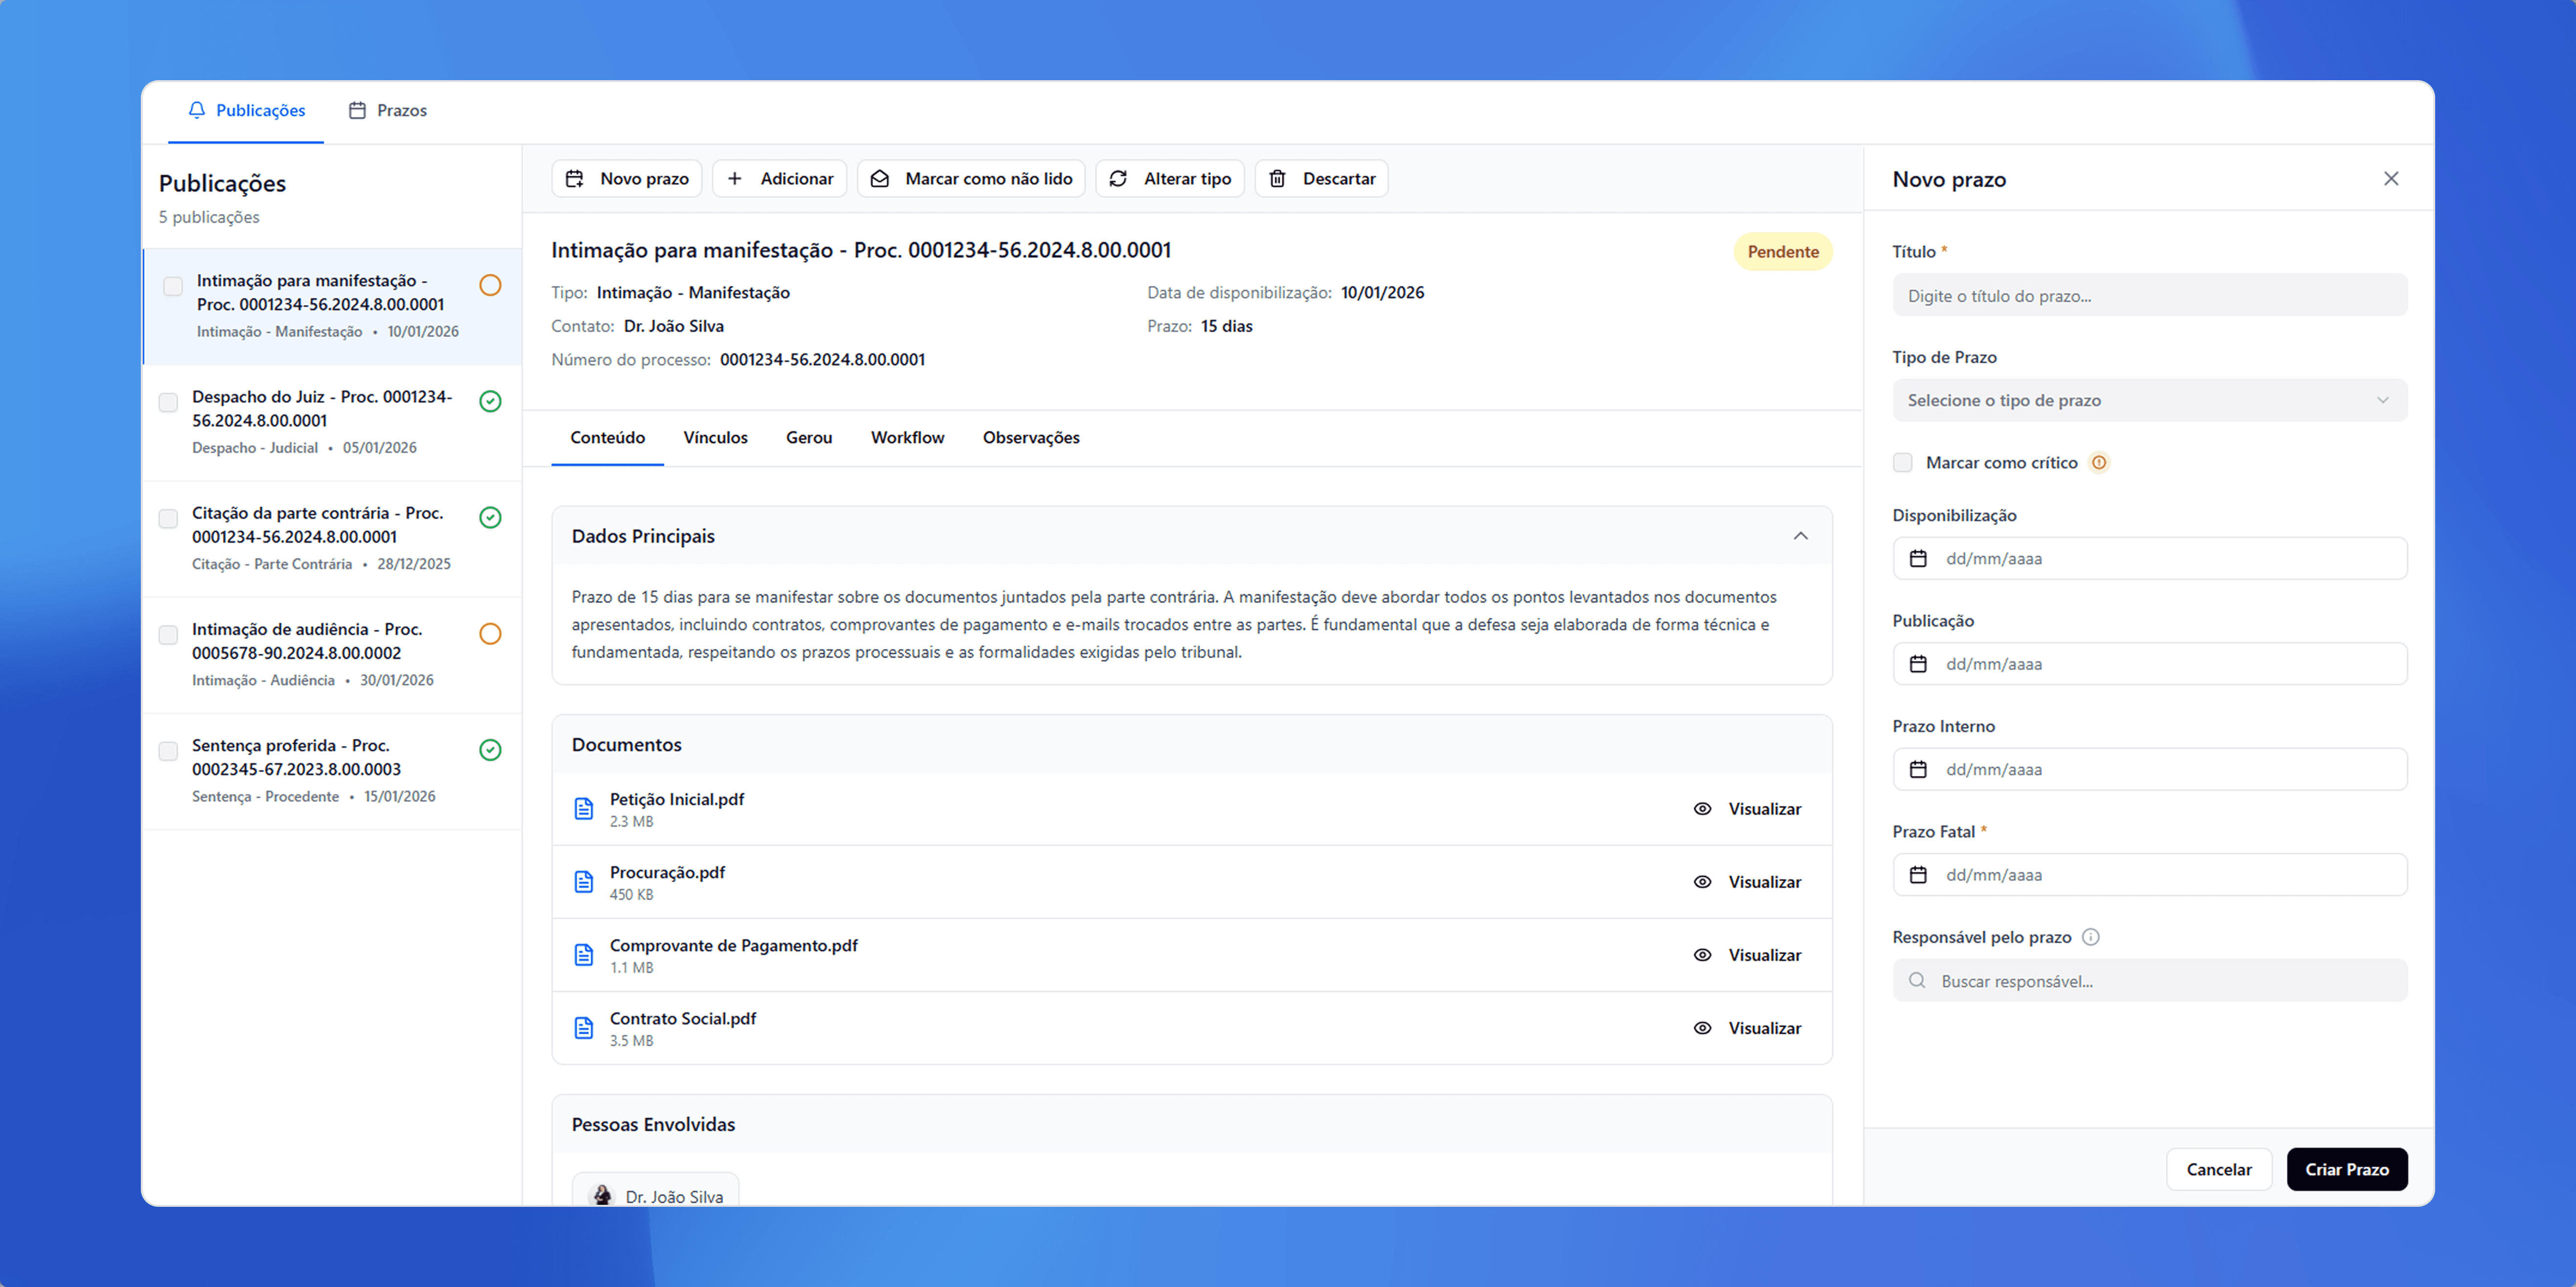This screenshot has width=2576, height=1287.
Task: Click the plus icon on Adicionar button
Action: click(x=735, y=179)
